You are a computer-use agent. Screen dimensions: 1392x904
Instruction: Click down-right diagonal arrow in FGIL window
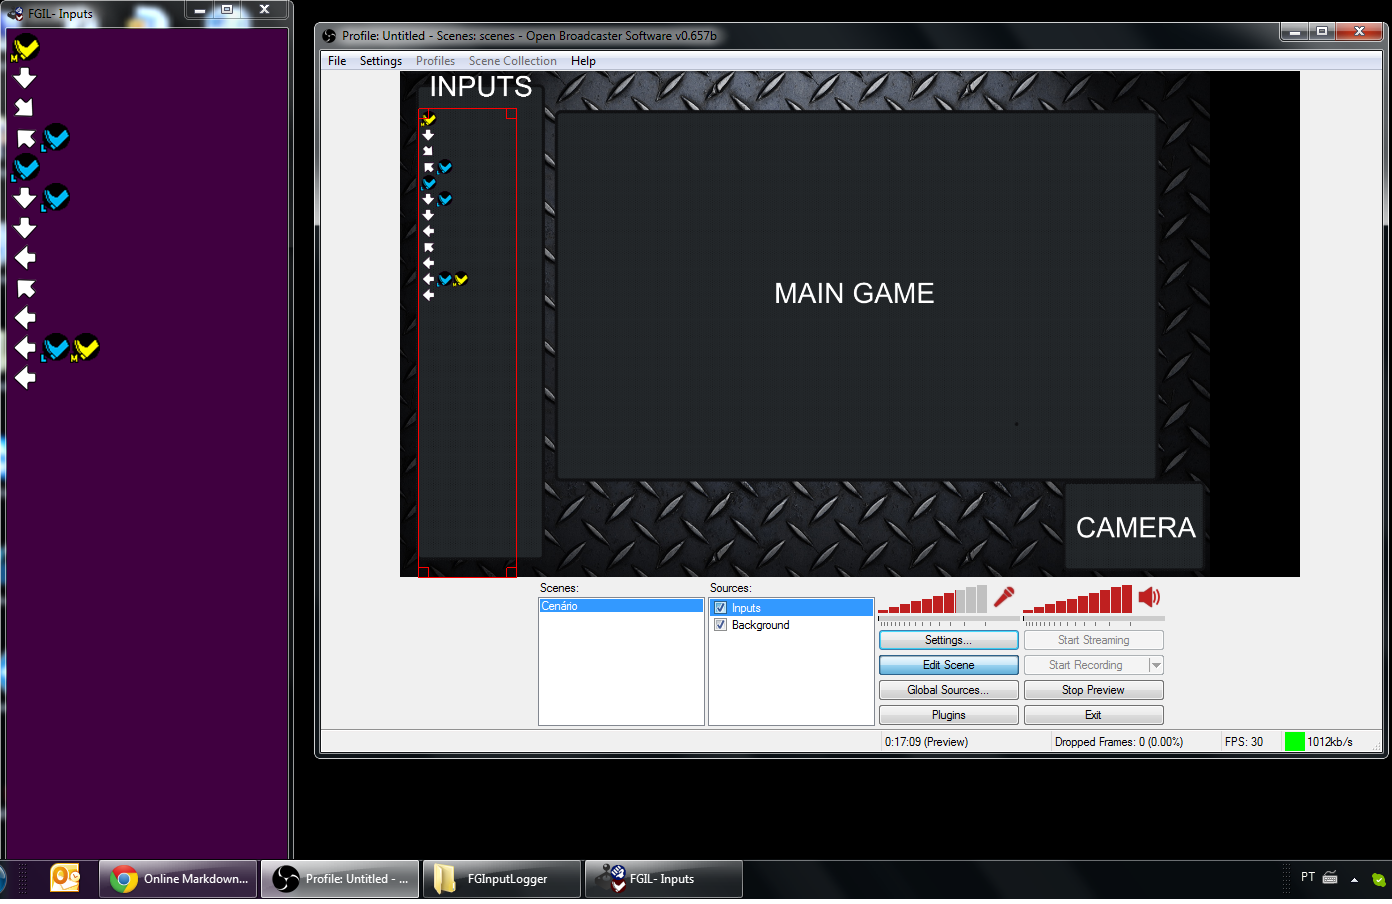coord(25,107)
